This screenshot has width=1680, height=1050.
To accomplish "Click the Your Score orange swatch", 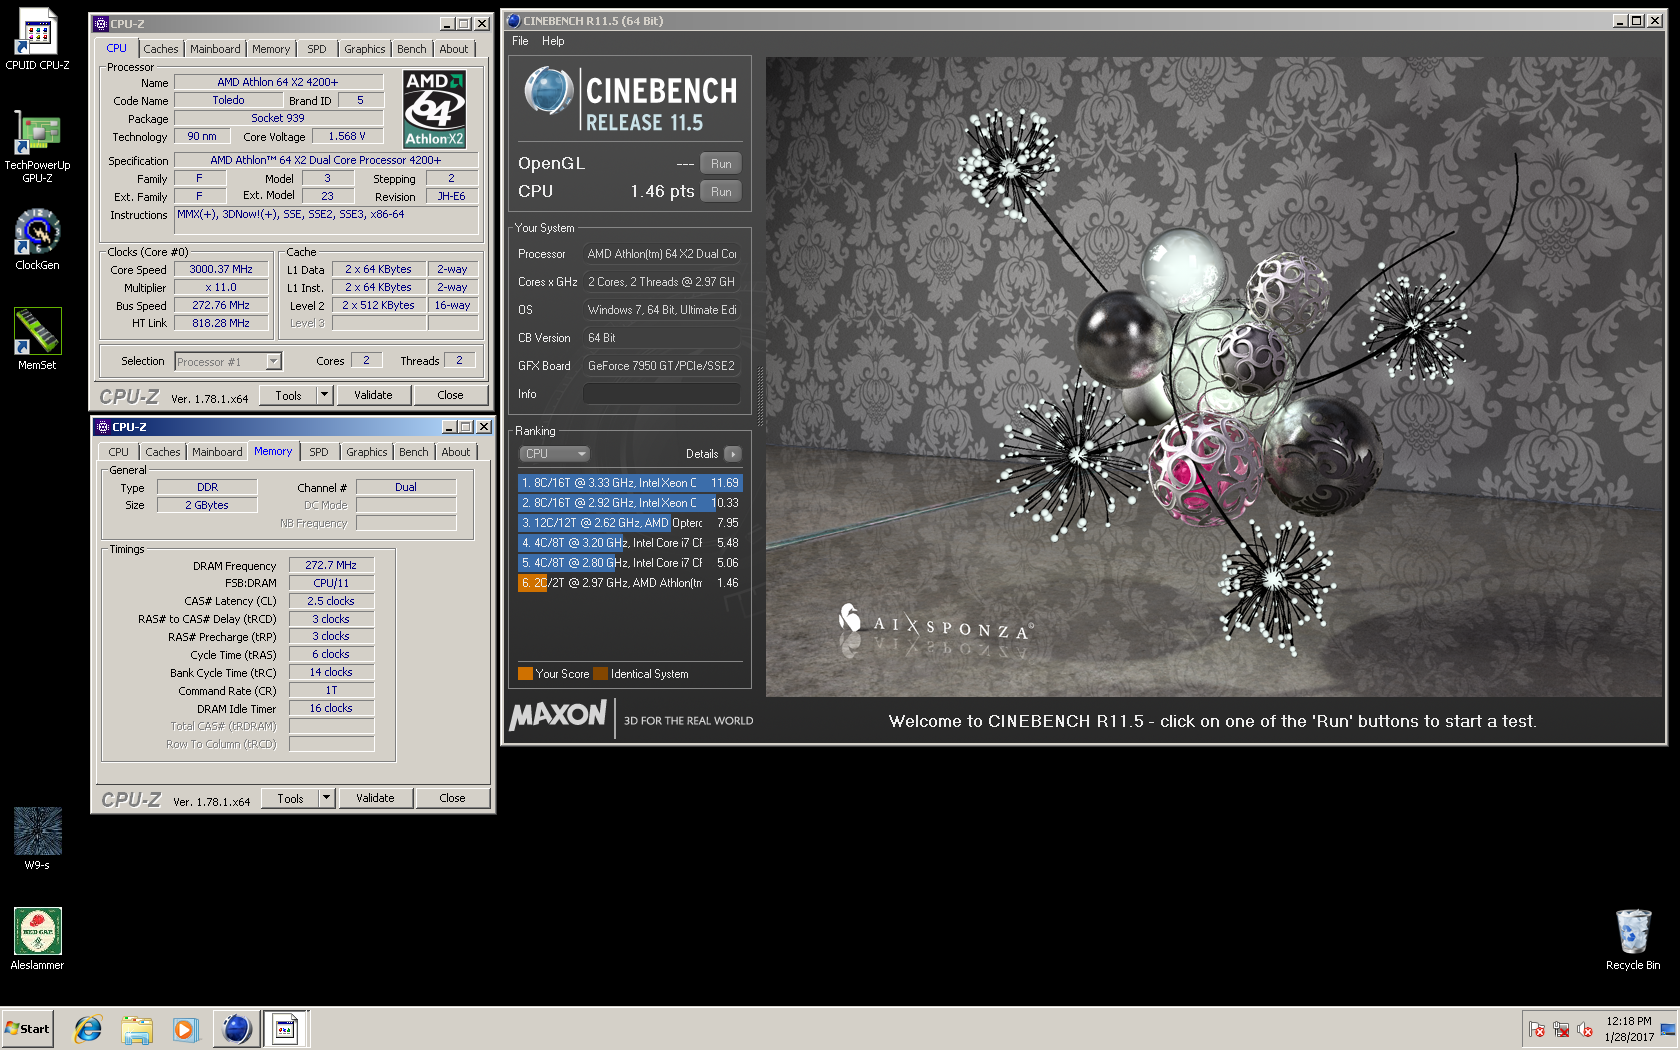I will point(525,674).
